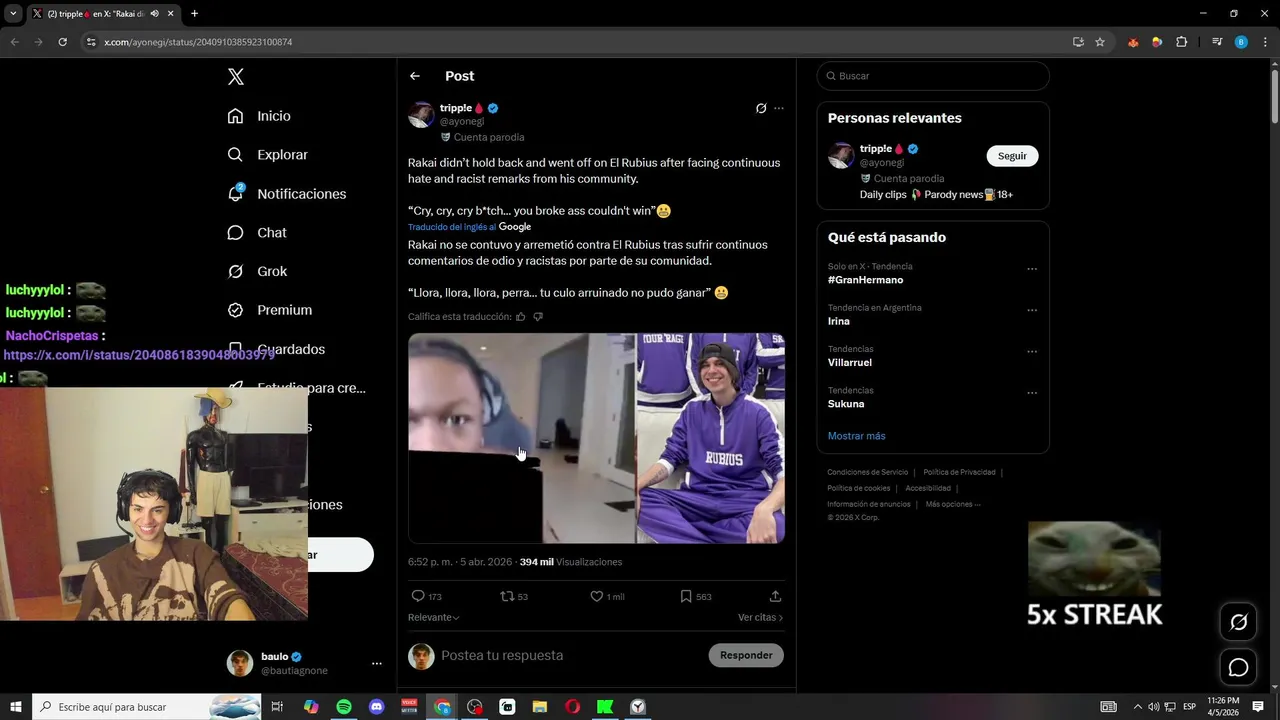
Task: Open the Chrome three-dot menu
Action: pos(1263,42)
